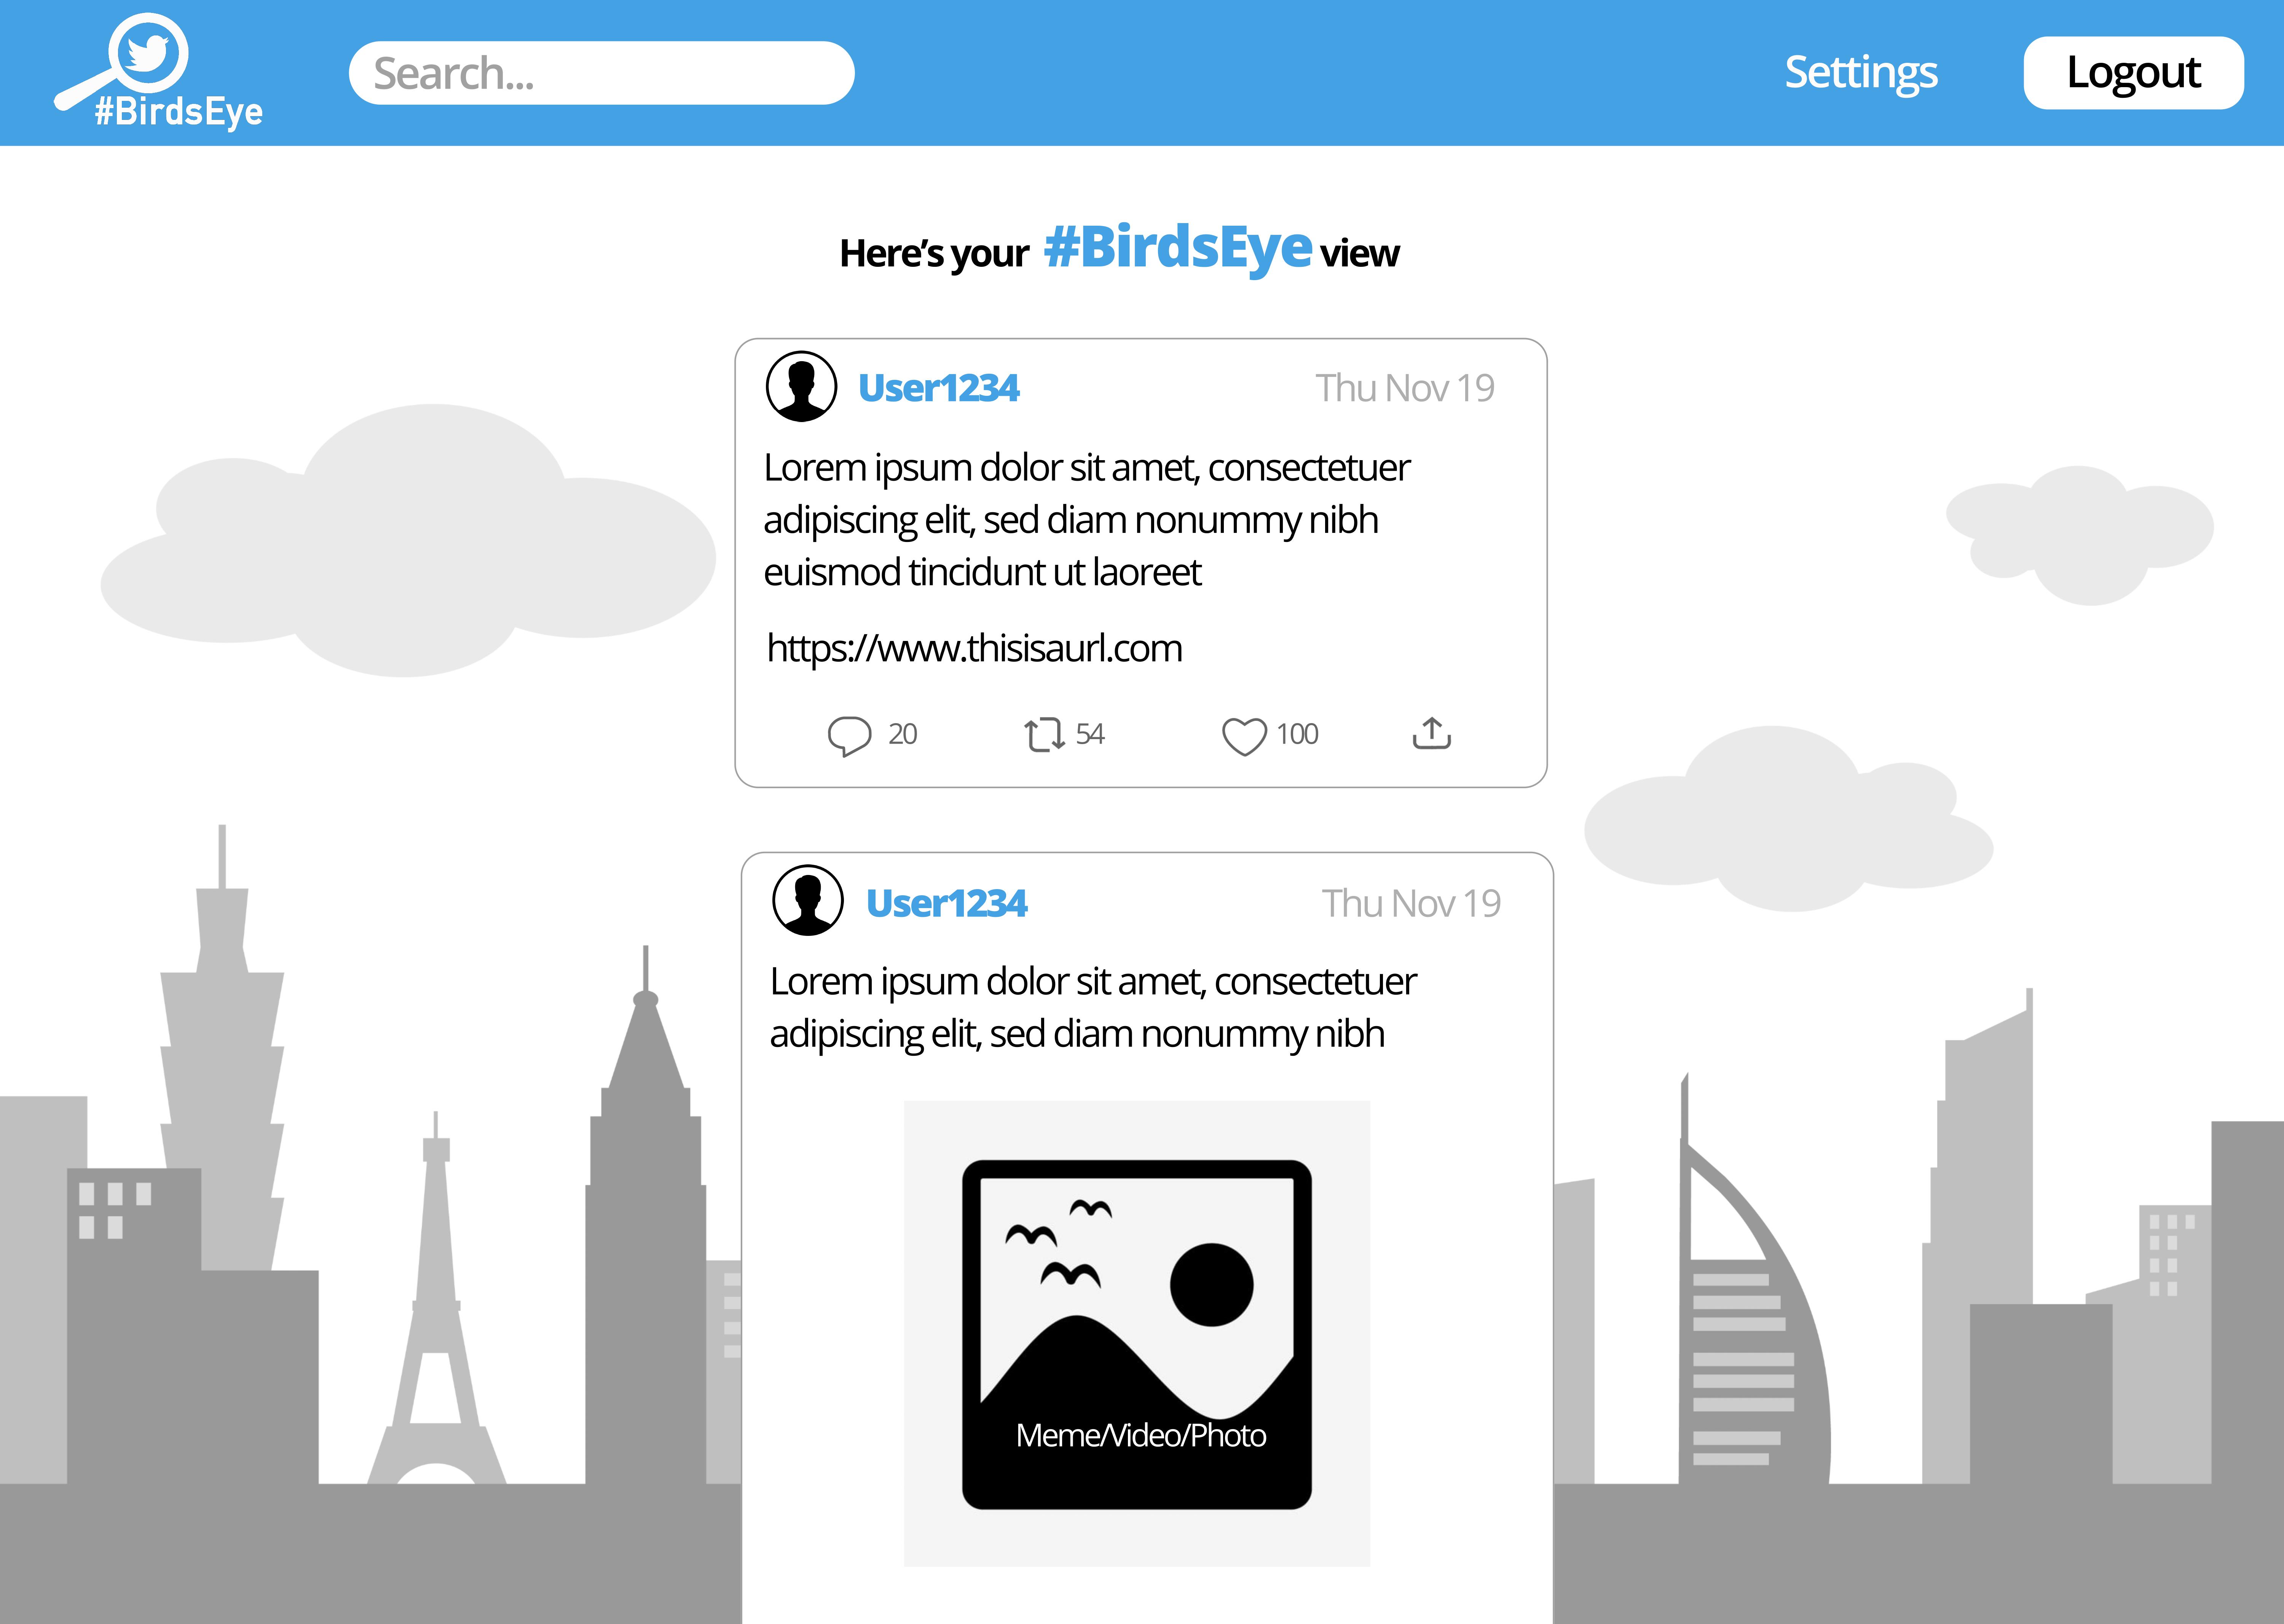Click the reply bubble icon on first tweet
Viewport: 2284px width, 1624px height.
click(x=849, y=736)
